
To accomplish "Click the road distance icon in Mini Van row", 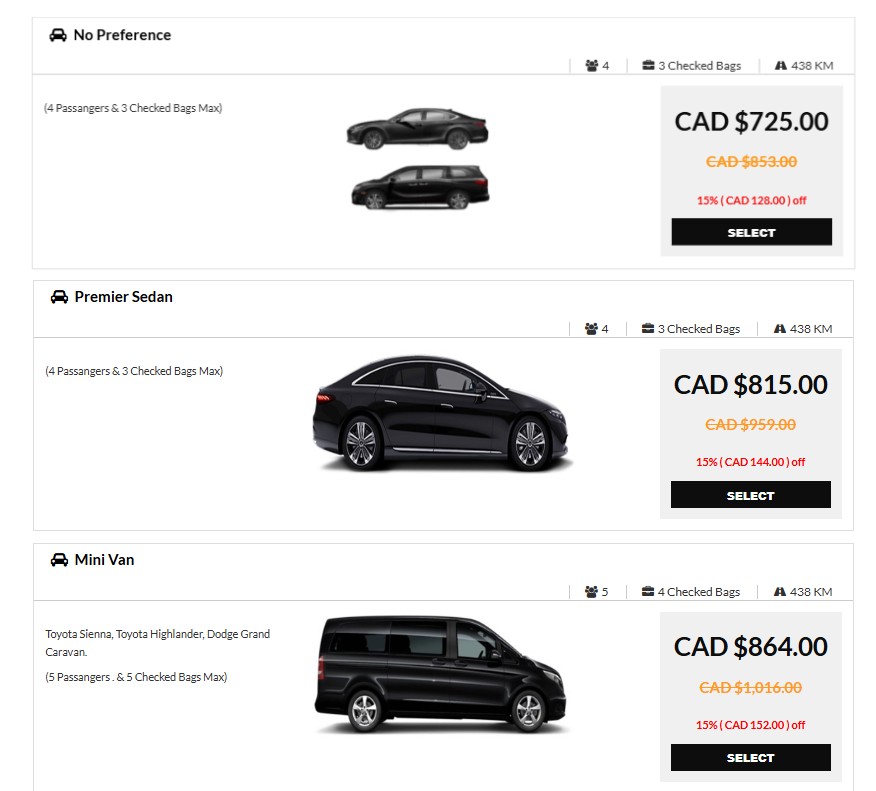I will pos(780,592).
